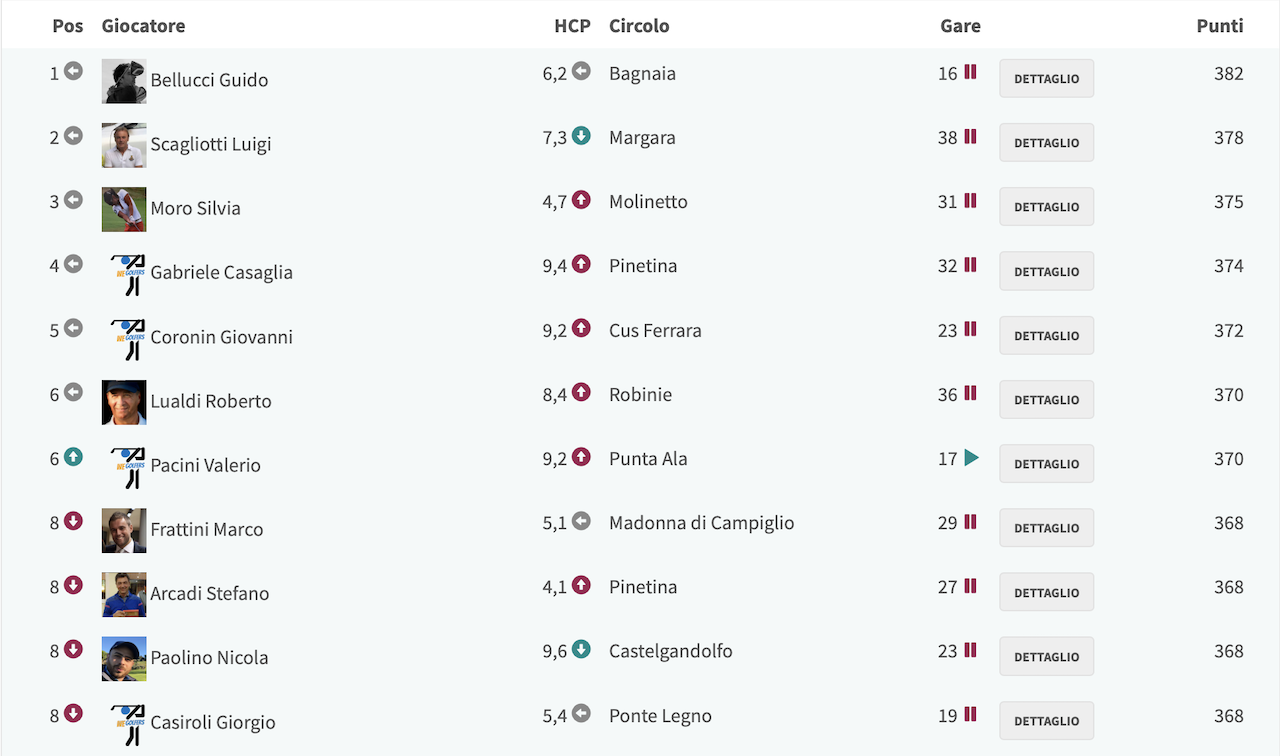Image resolution: width=1280 pixels, height=756 pixels.
Task: Sort by the Punti column header
Action: 1219,26
